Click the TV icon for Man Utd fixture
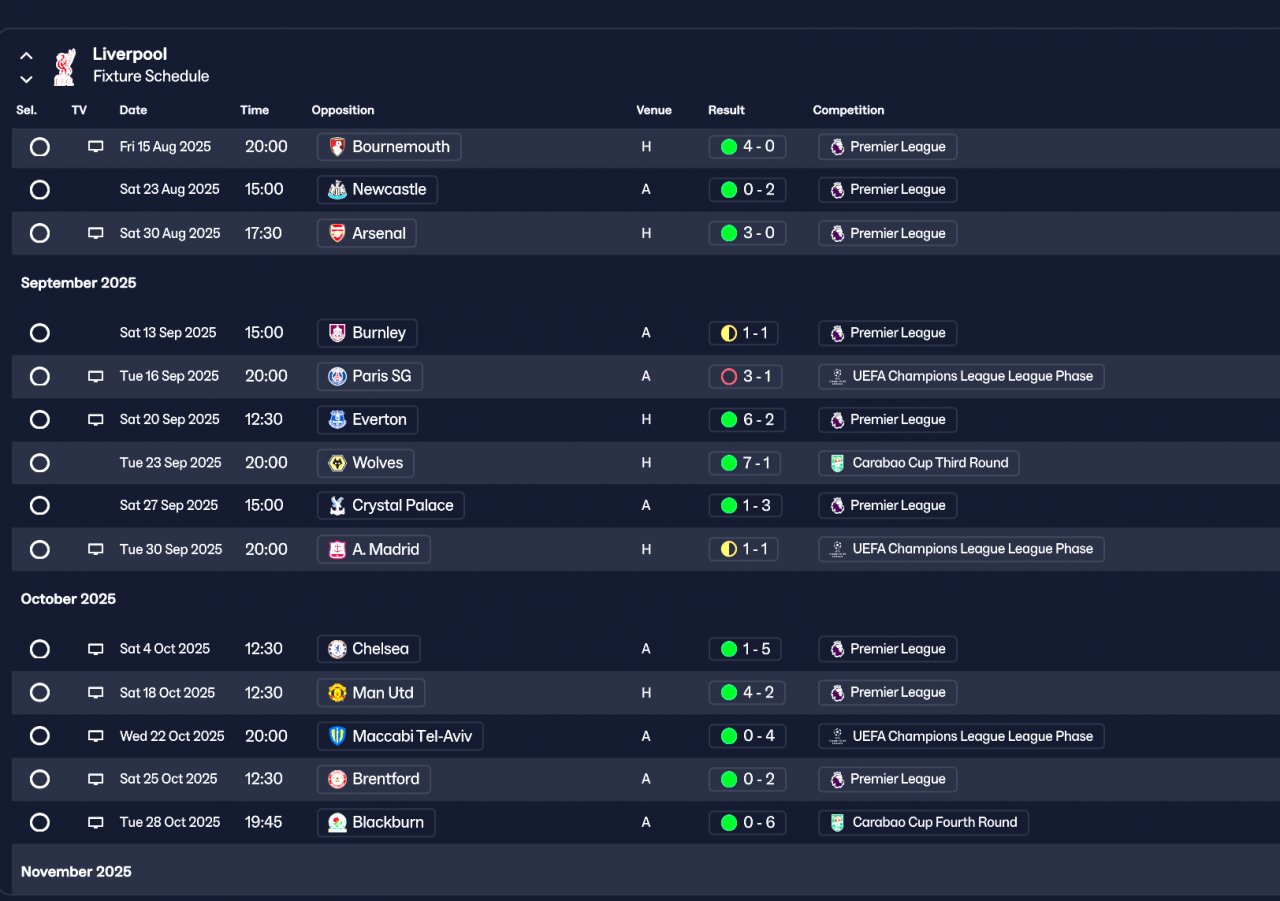 (x=96, y=693)
